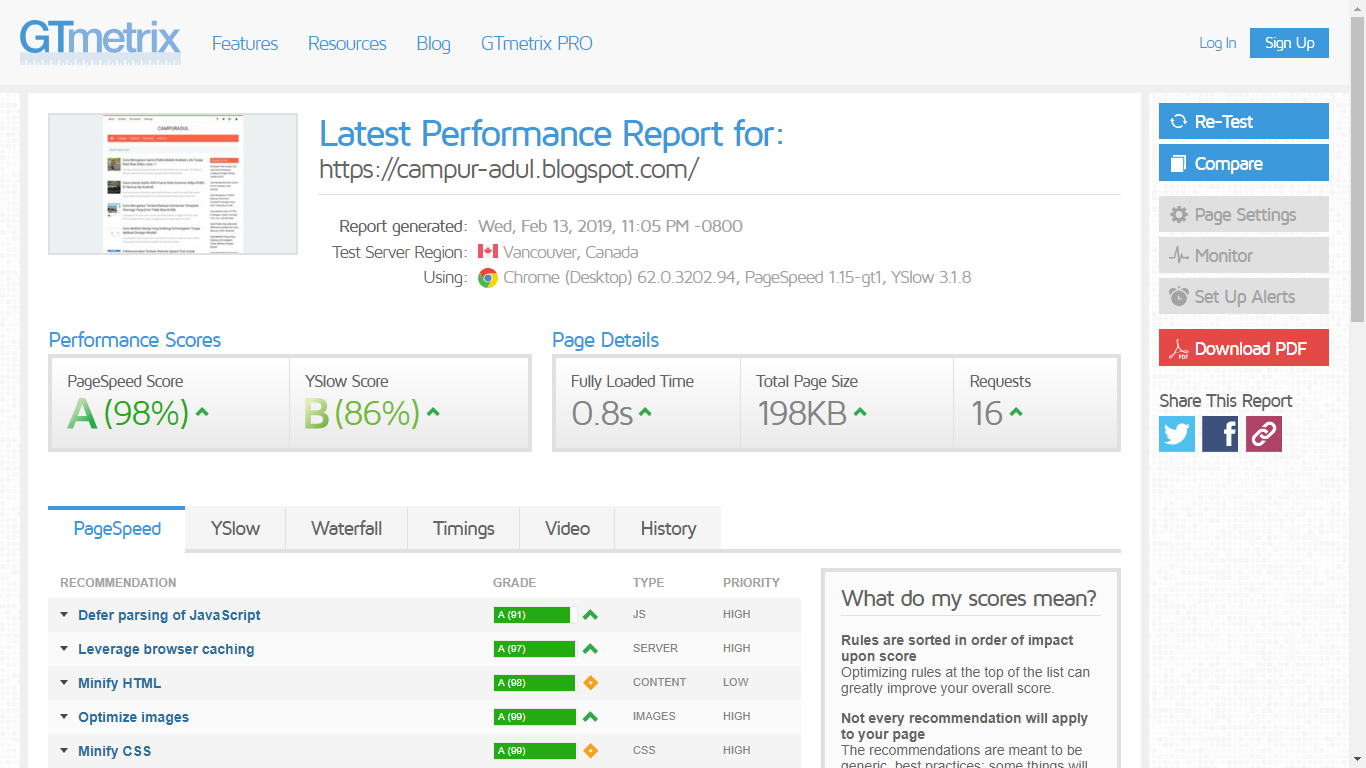
Task: Click the PageSpeed Score A (98%) value
Action: (x=128, y=413)
